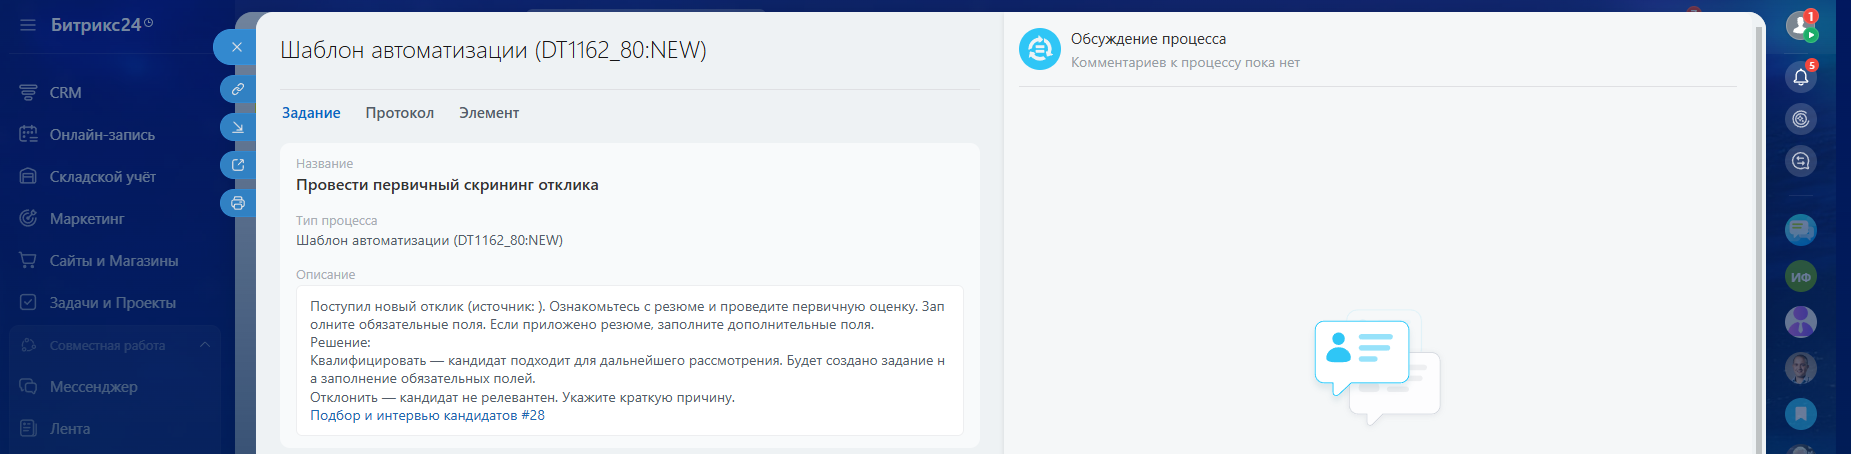Switch to the Задание tab

311,113
